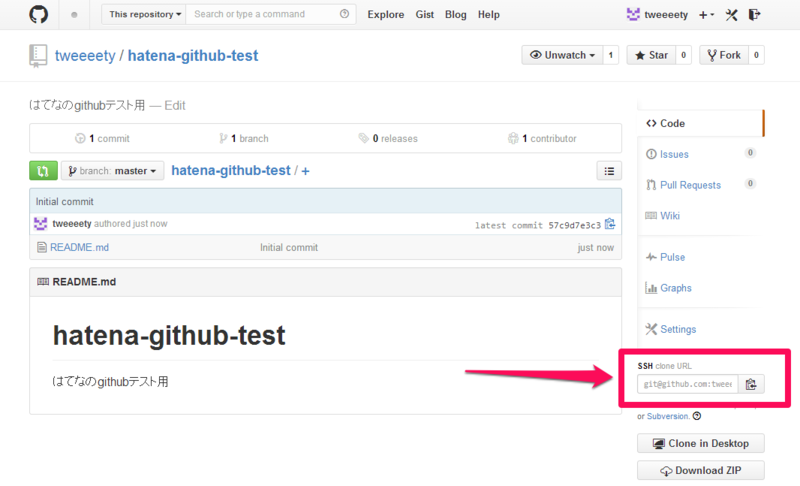Open Blog in top navigation
The image size is (800, 486).
point(456,15)
